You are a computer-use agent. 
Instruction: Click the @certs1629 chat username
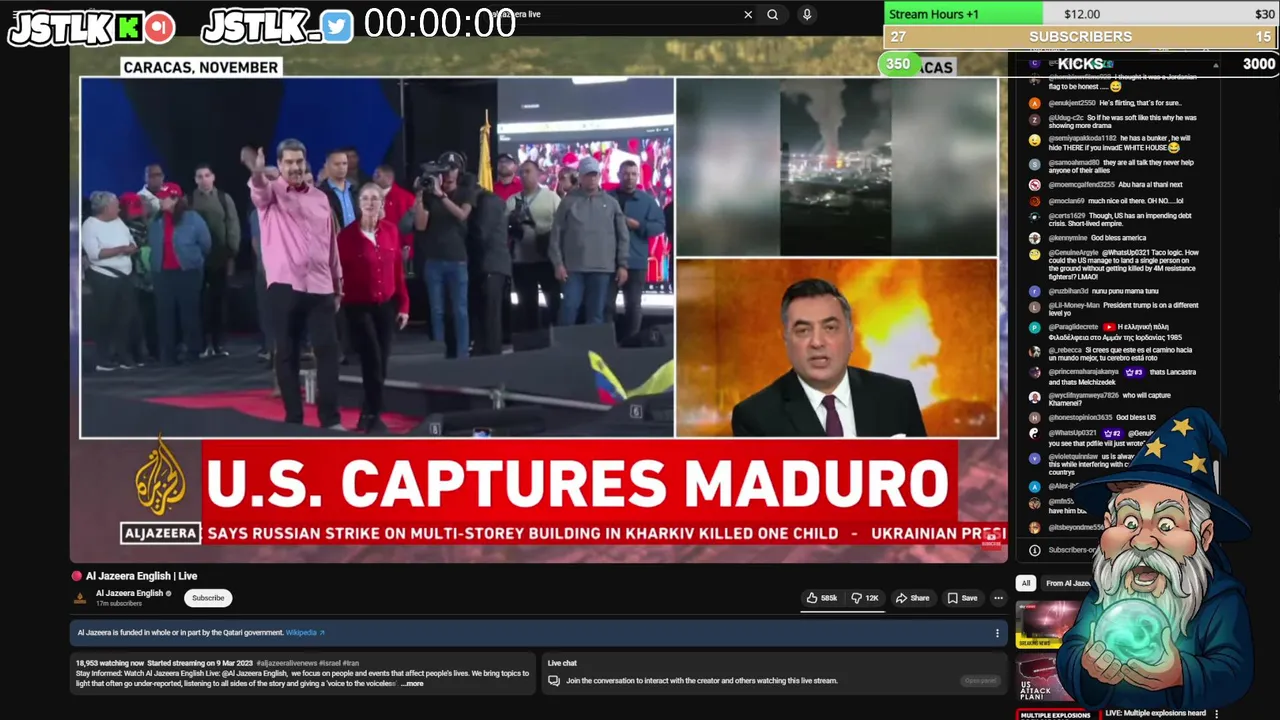pyautogui.click(x=1066, y=216)
